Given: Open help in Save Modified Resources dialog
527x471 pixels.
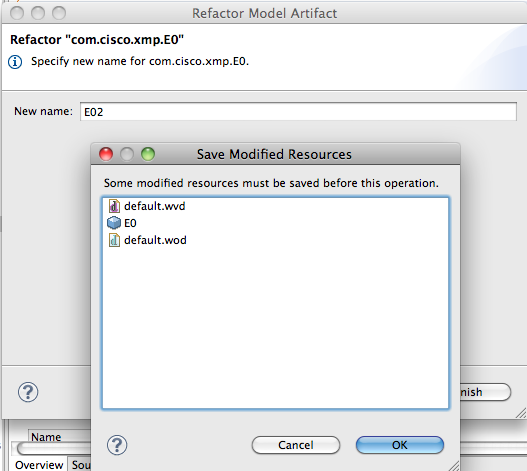Looking at the screenshot, I should pyautogui.click(x=117, y=445).
